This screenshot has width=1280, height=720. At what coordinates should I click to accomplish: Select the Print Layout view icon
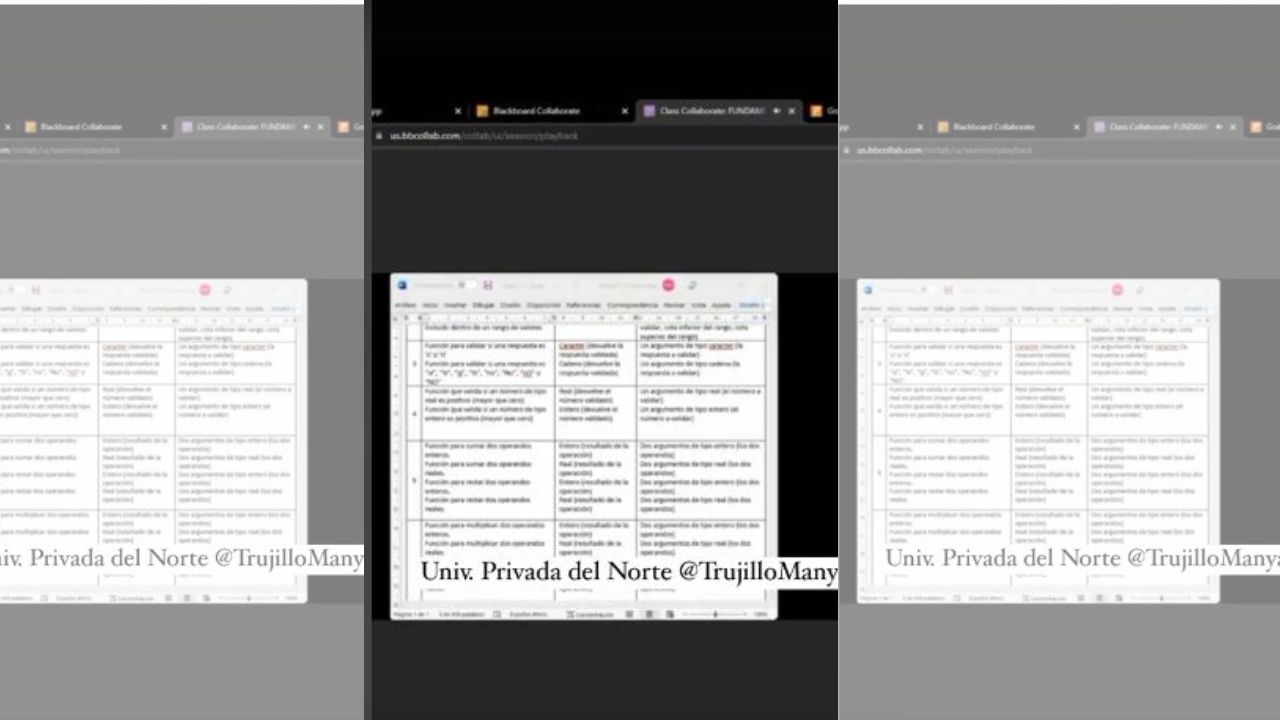[649, 614]
